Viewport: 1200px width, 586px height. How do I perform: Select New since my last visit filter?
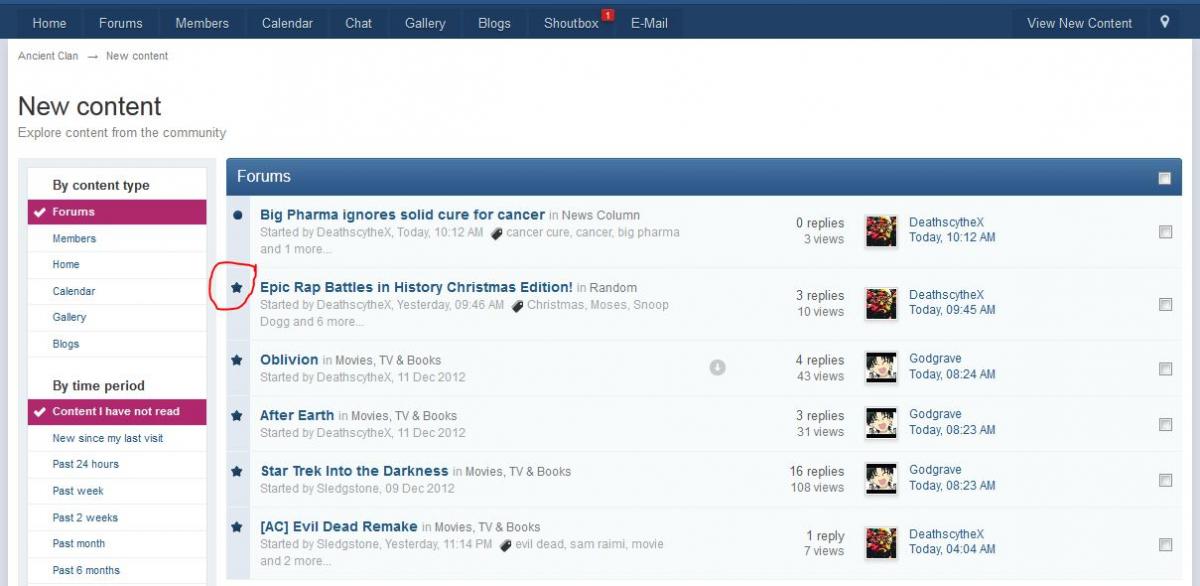pos(108,438)
